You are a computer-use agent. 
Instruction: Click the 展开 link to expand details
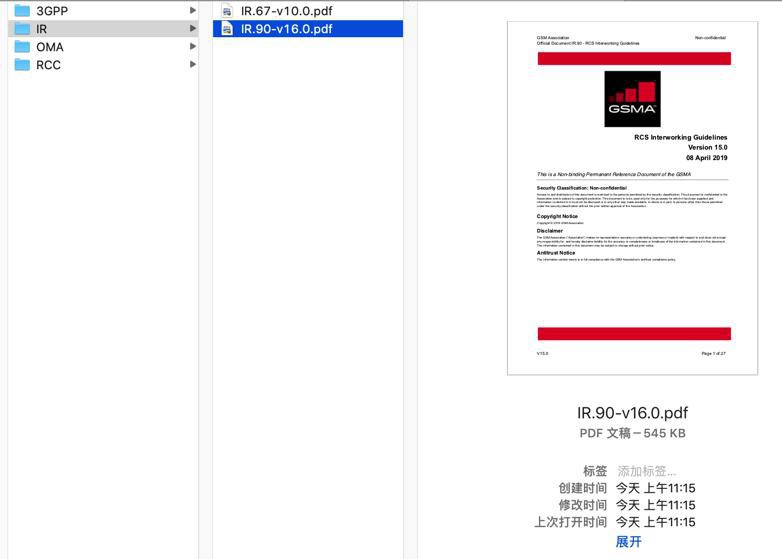(628, 542)
